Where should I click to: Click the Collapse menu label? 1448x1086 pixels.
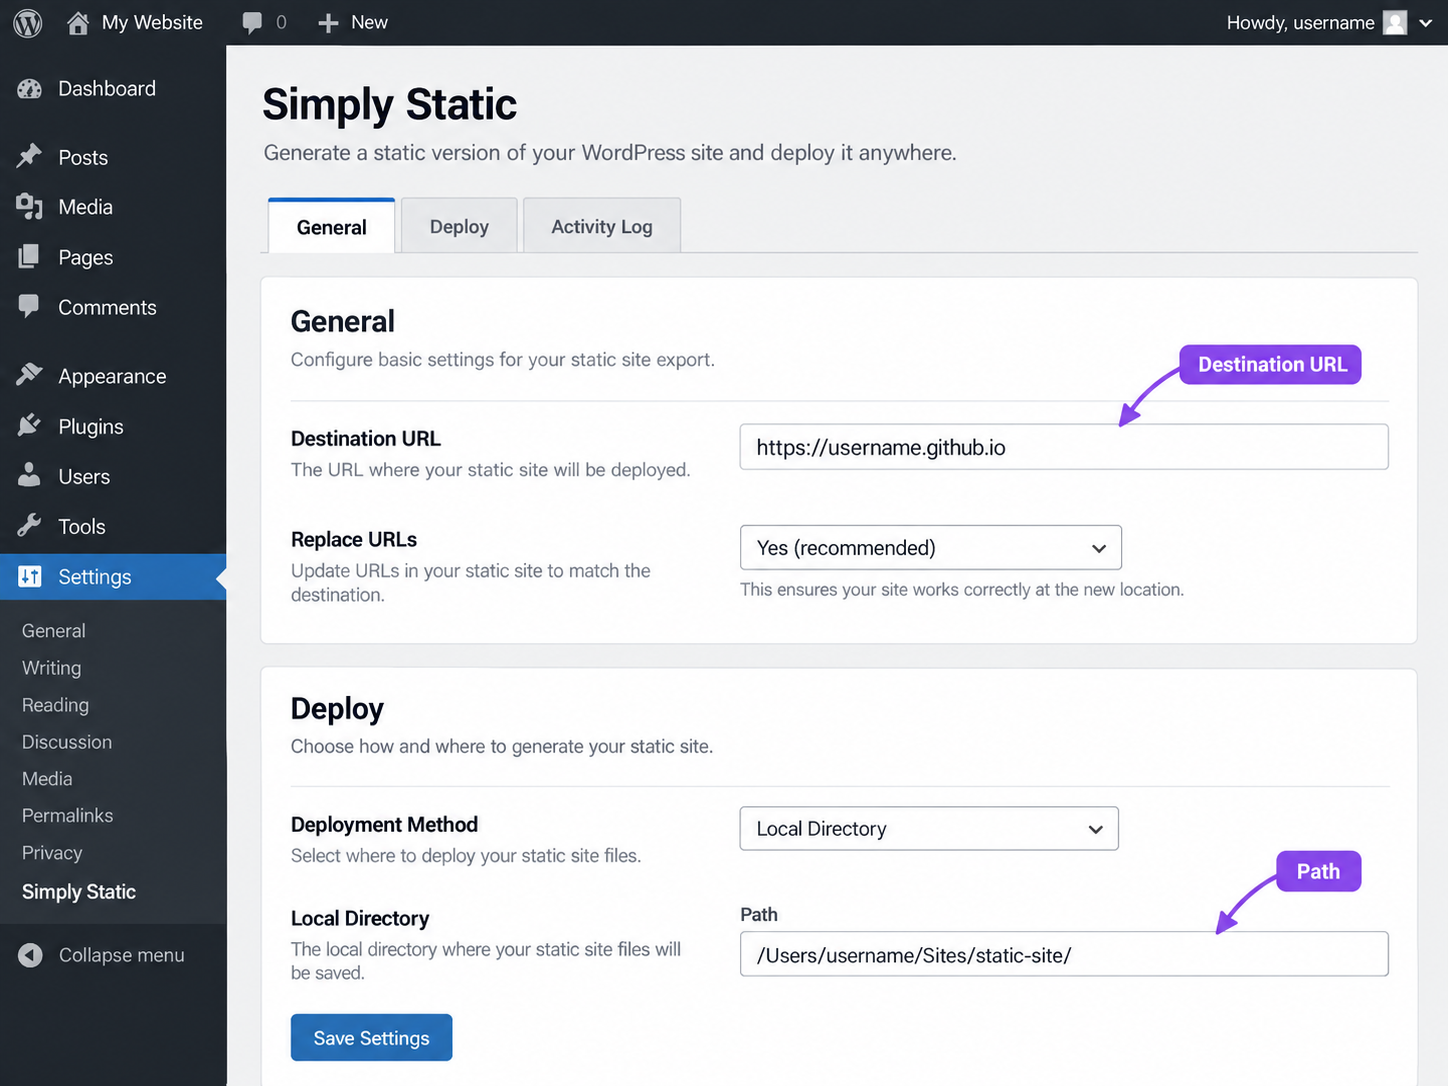pos(122,955)
